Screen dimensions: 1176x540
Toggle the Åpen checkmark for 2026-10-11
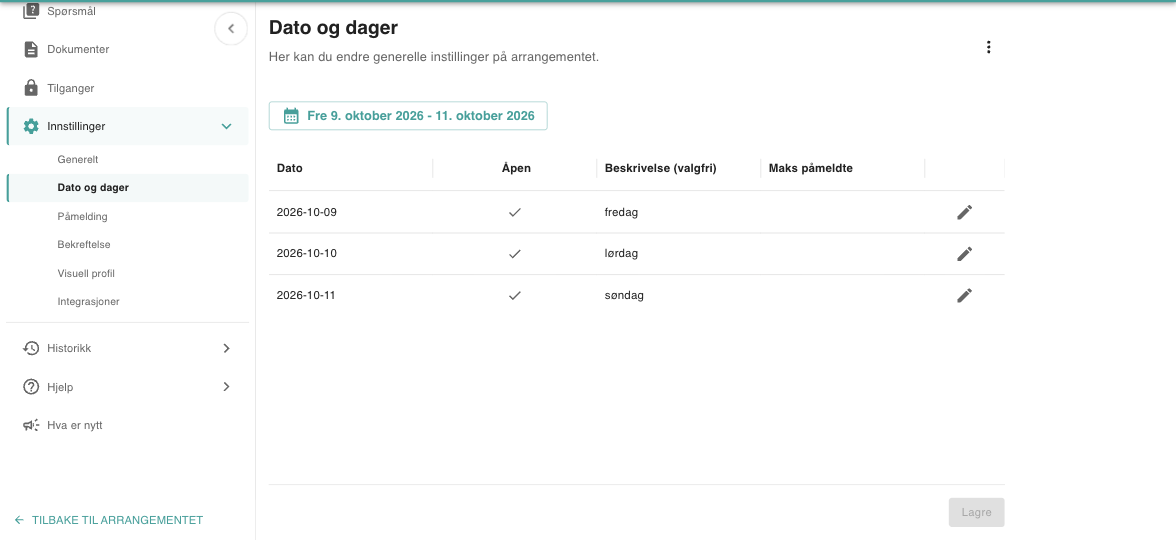tap(514, 296)
